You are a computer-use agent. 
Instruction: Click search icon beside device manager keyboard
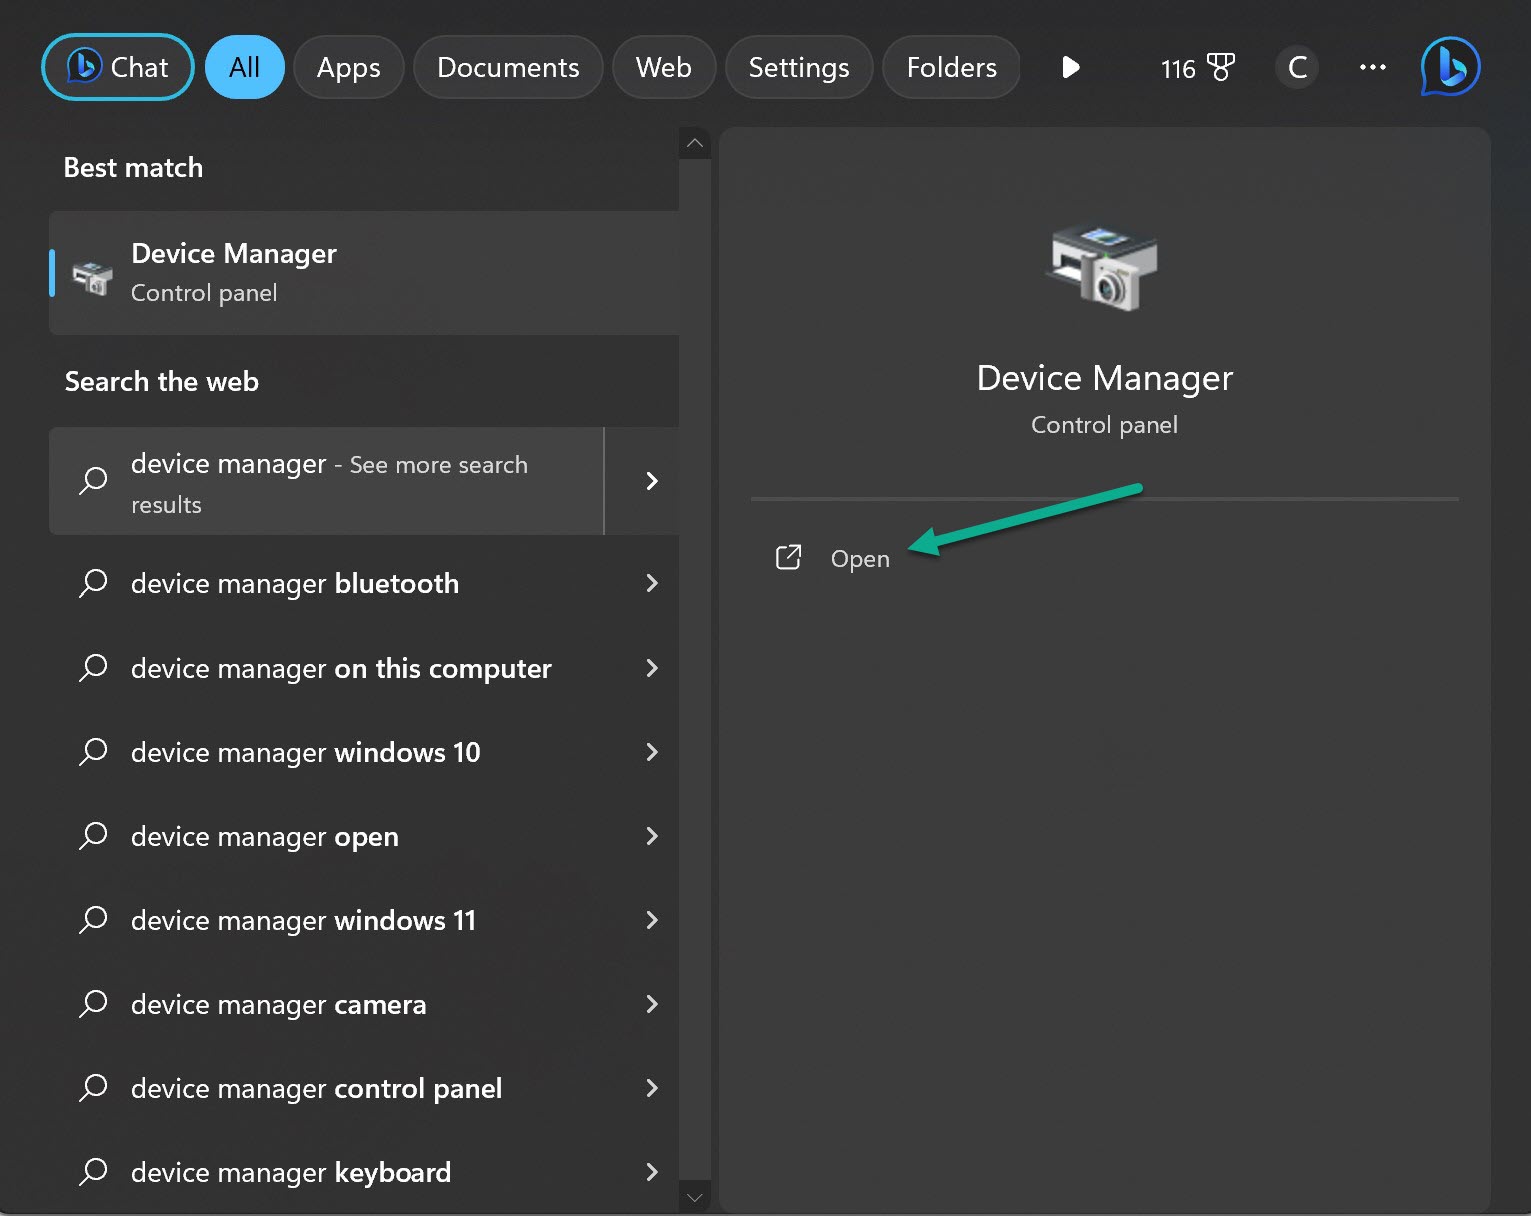pos(93,1171)
